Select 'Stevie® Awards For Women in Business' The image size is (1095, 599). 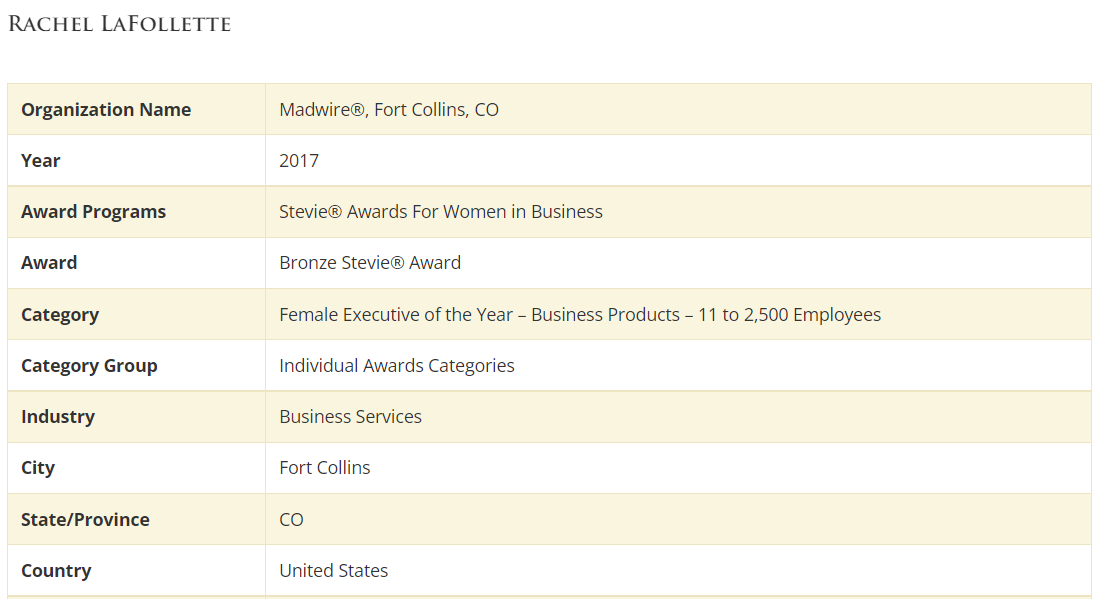[x=441, y=212]
